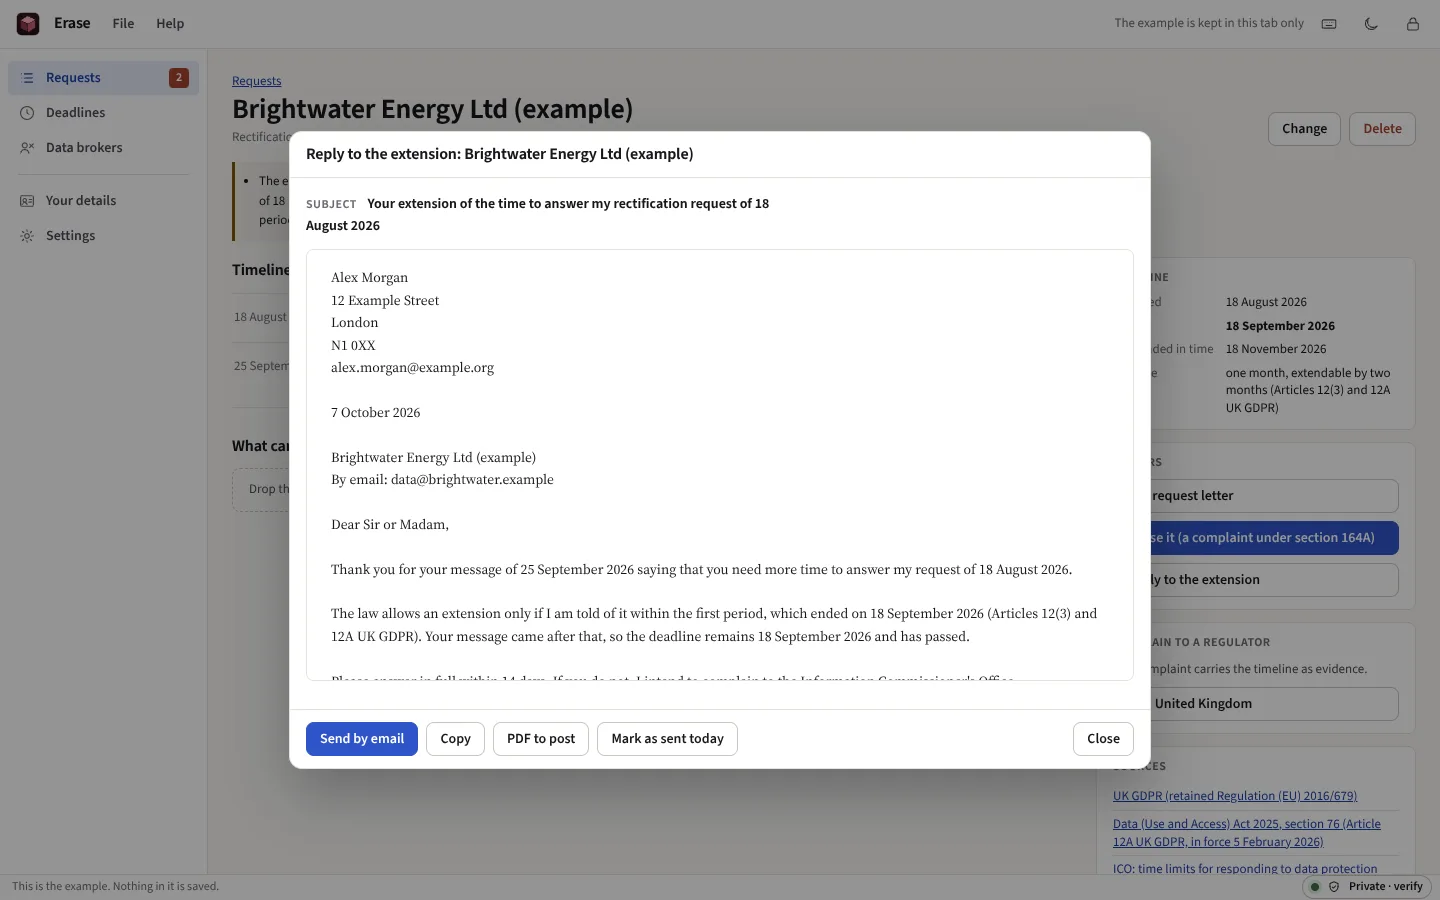The image size is (1440, 900).
Task: Click the Erase app name
Action: pyautogui.click(x=72, y=23)
